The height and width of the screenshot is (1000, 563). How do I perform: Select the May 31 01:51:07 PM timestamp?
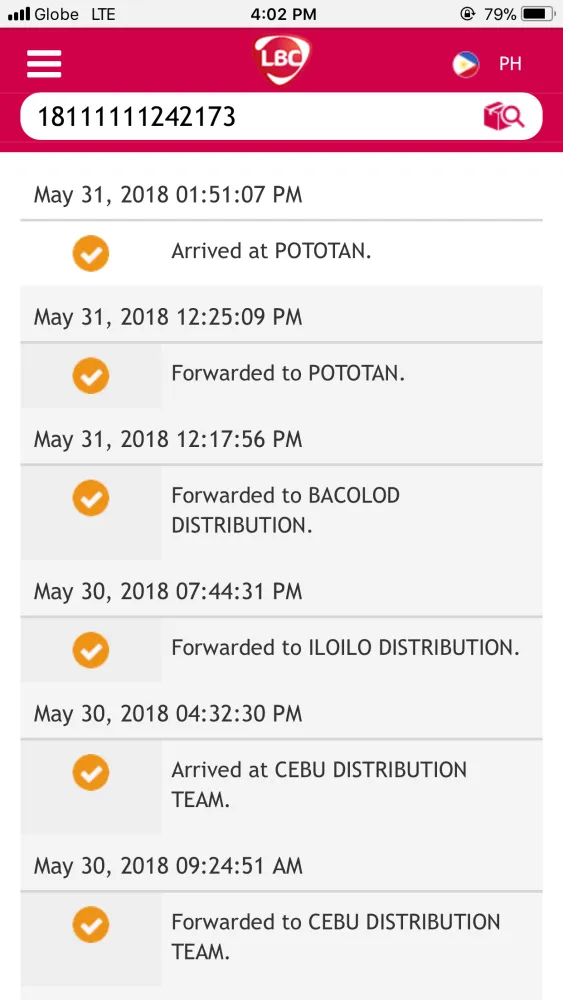click(168, 195)
